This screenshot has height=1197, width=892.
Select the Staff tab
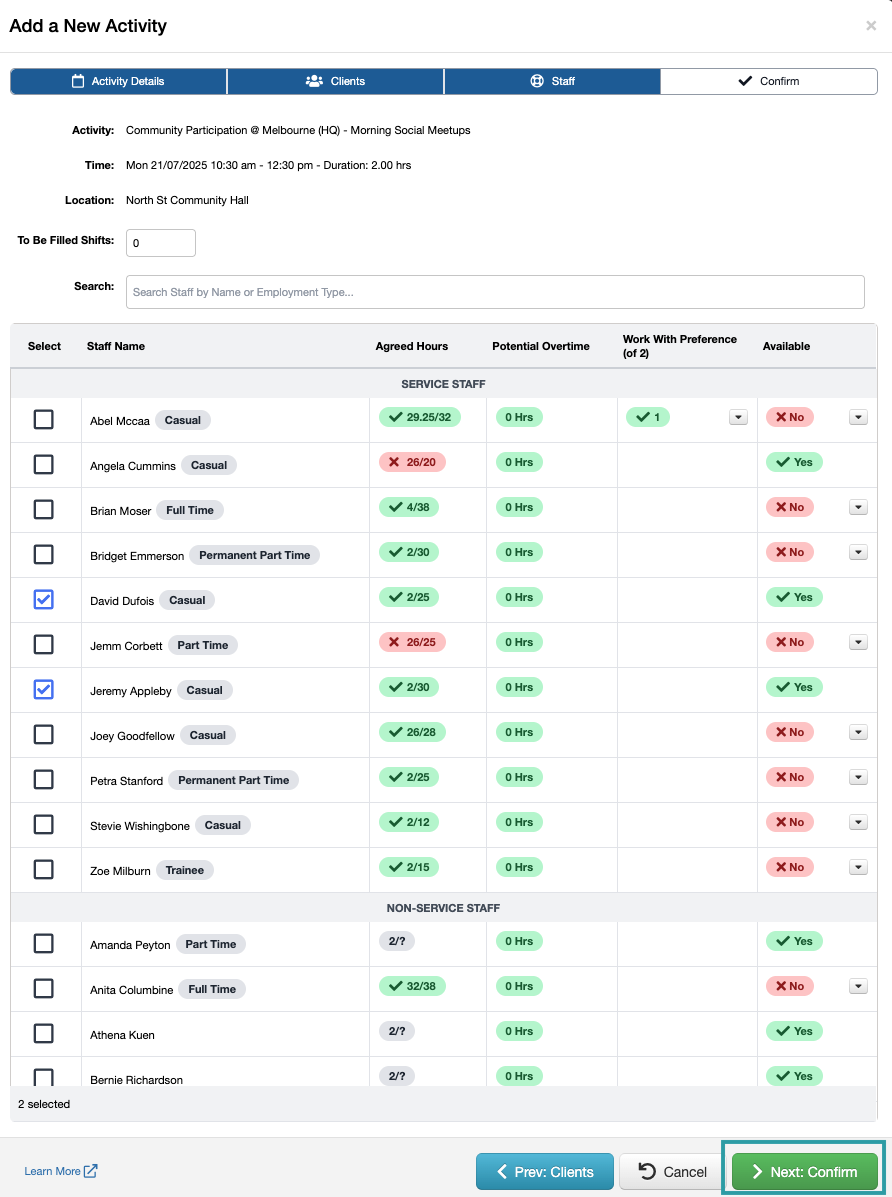coord(552,81)
